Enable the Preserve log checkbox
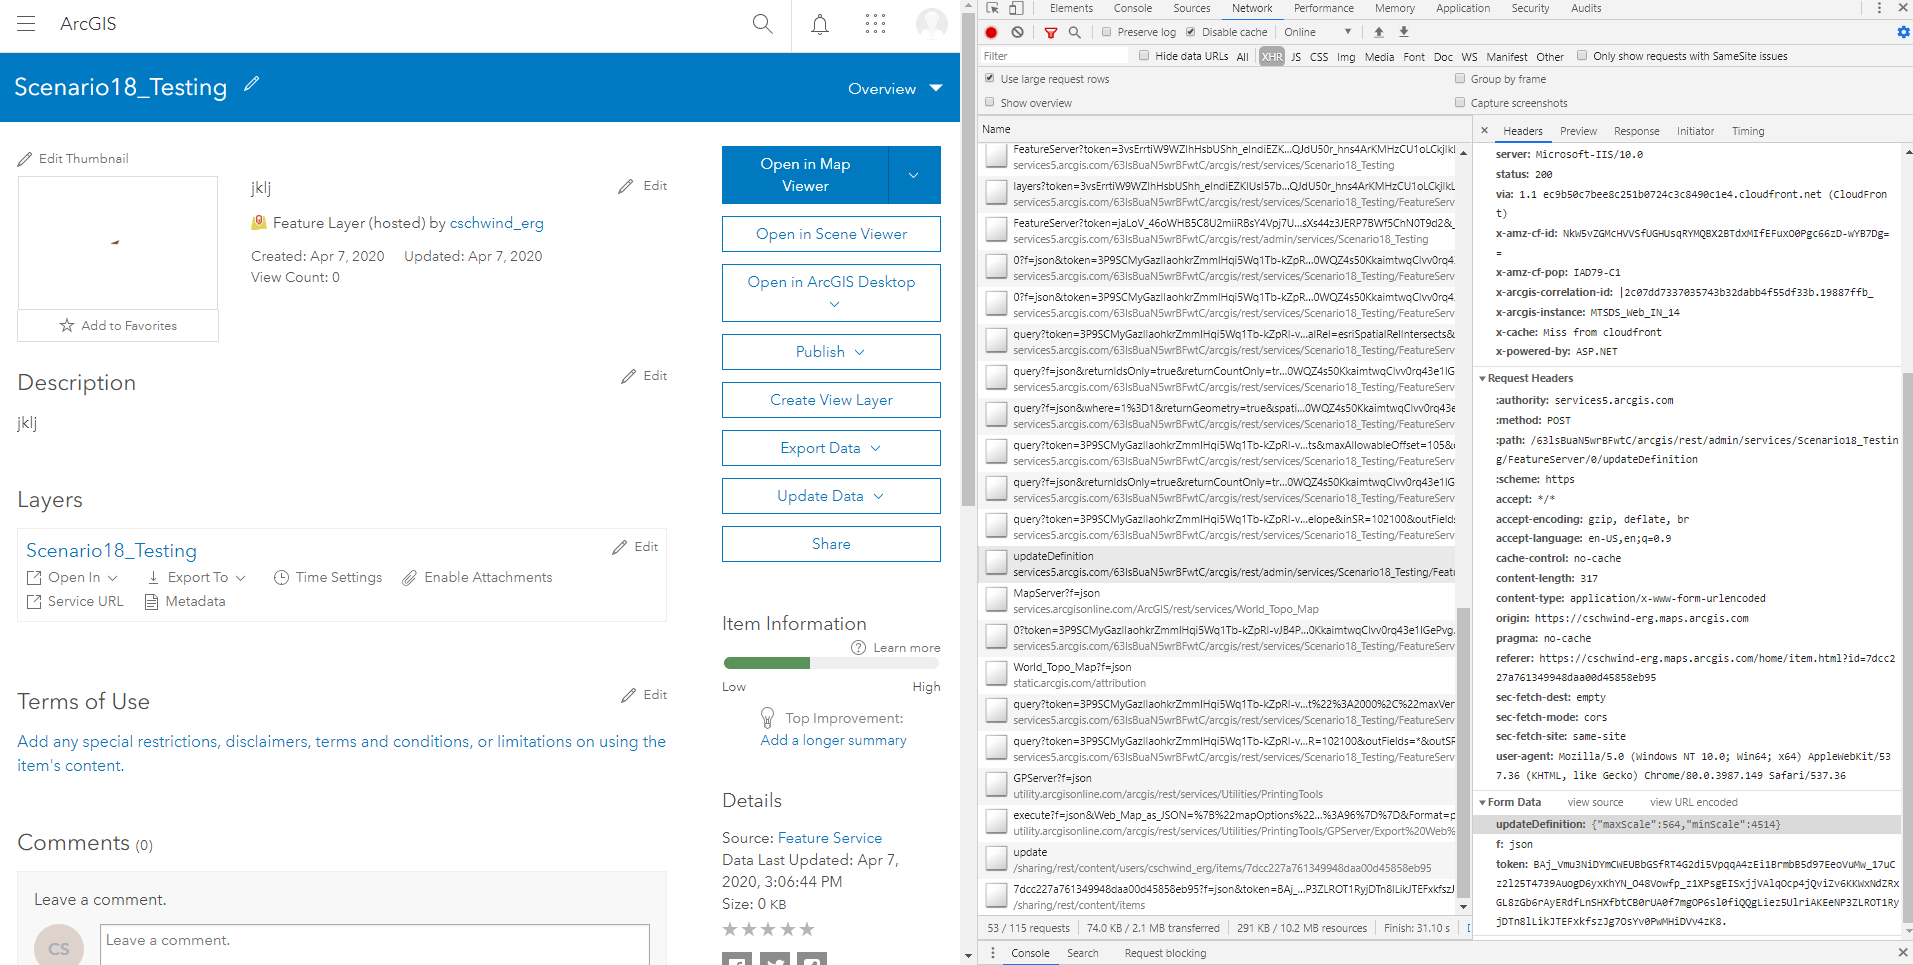1913x965 pixels. [1107, 32]
